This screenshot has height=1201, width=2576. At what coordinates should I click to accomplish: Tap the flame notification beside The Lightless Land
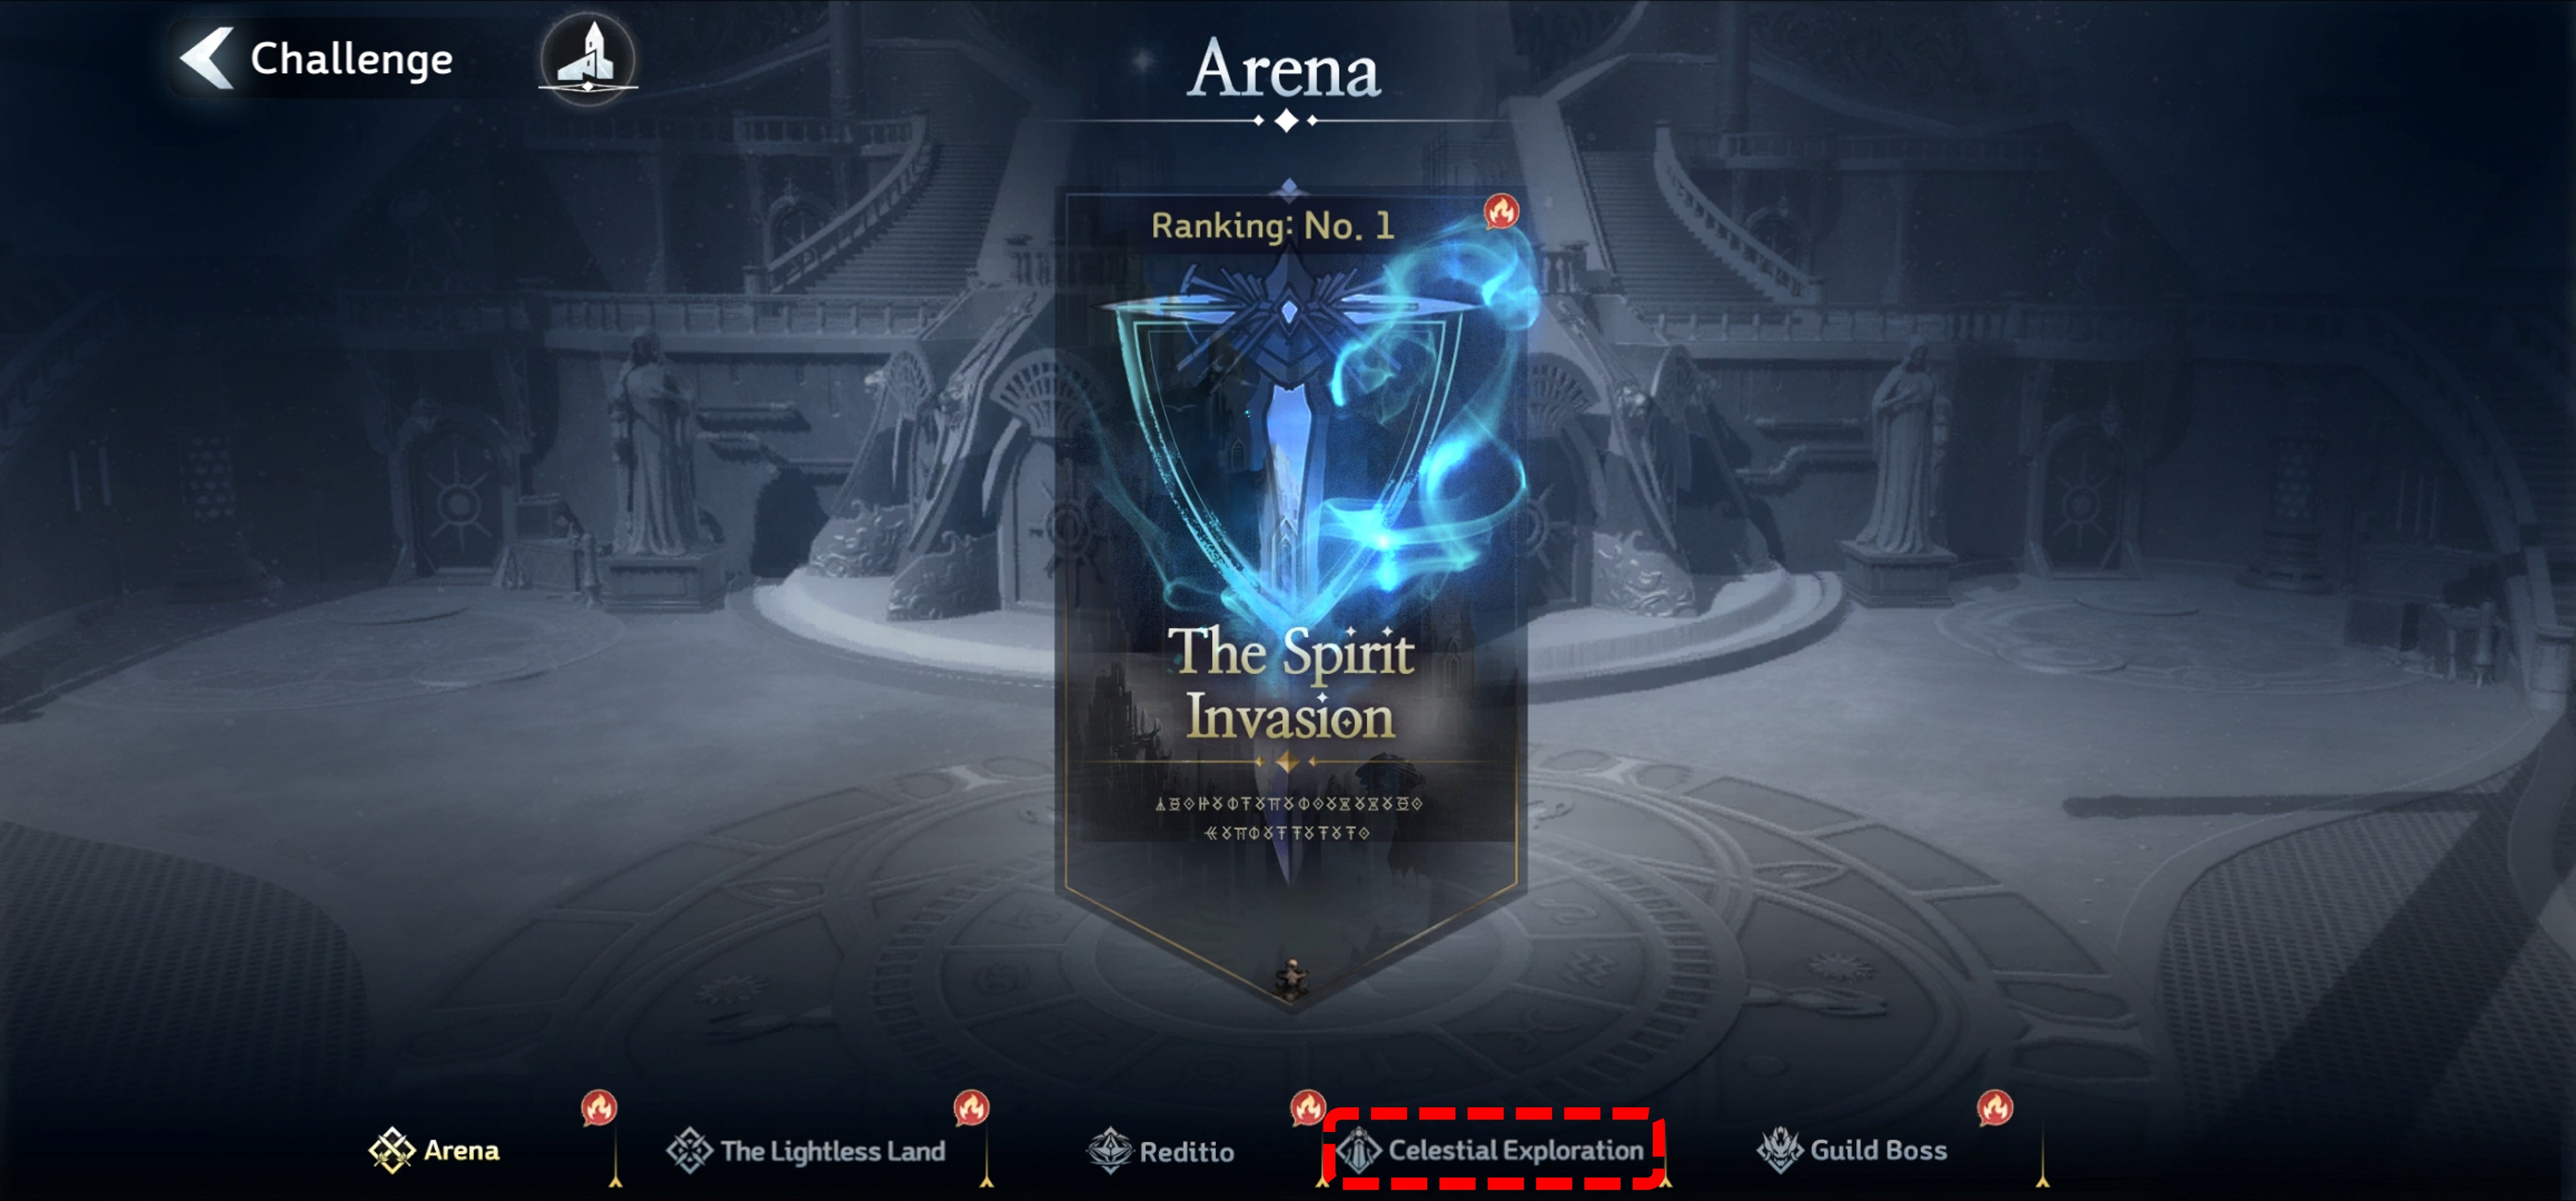click(971, 1108)
